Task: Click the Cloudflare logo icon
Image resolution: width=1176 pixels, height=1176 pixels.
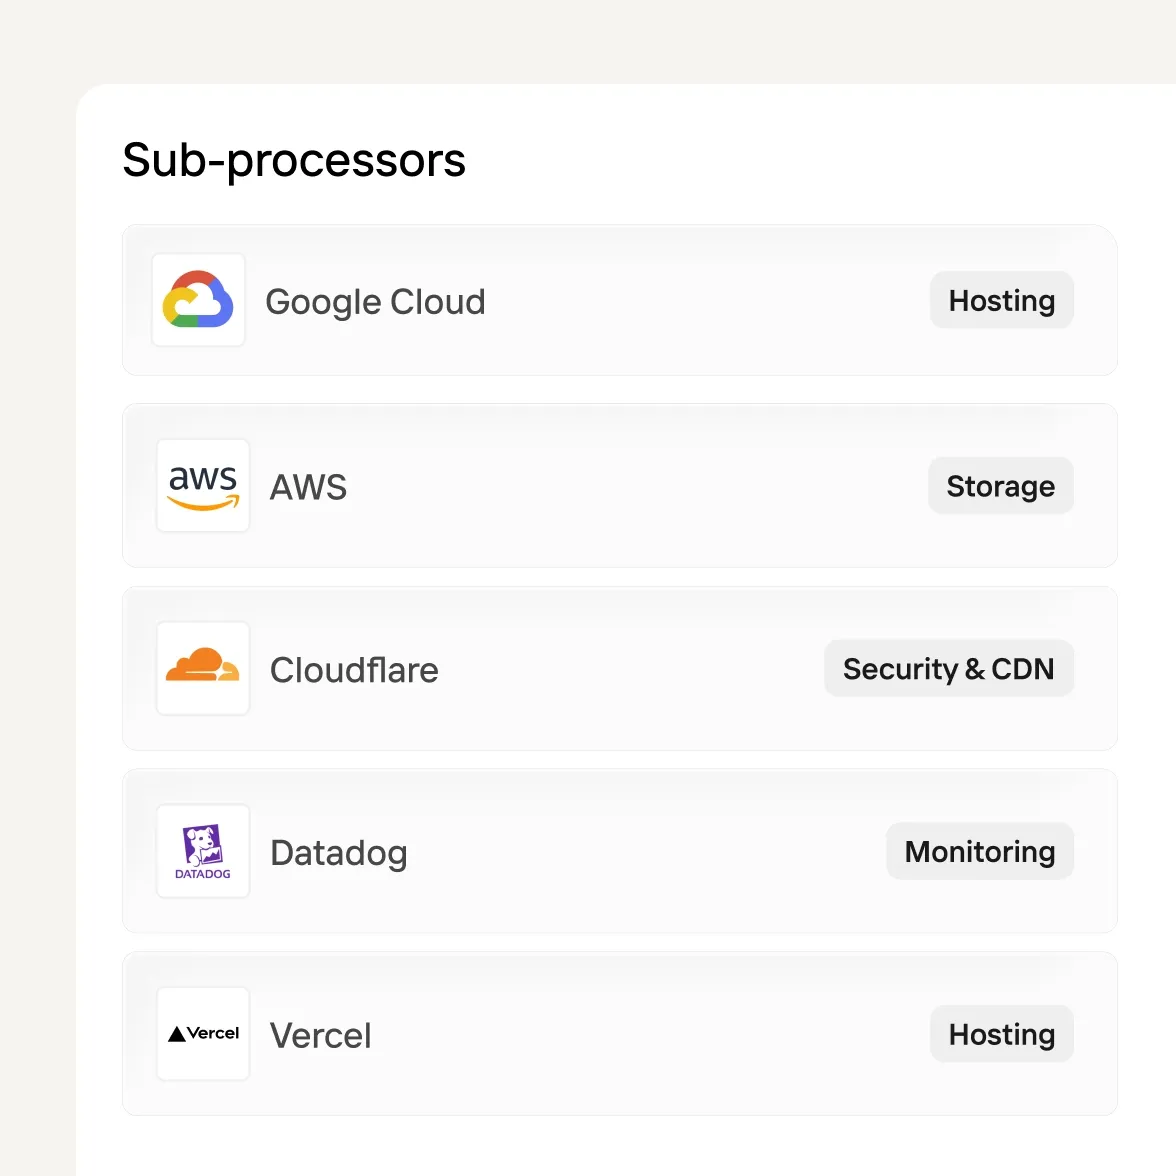Action: tap(202, 668)
